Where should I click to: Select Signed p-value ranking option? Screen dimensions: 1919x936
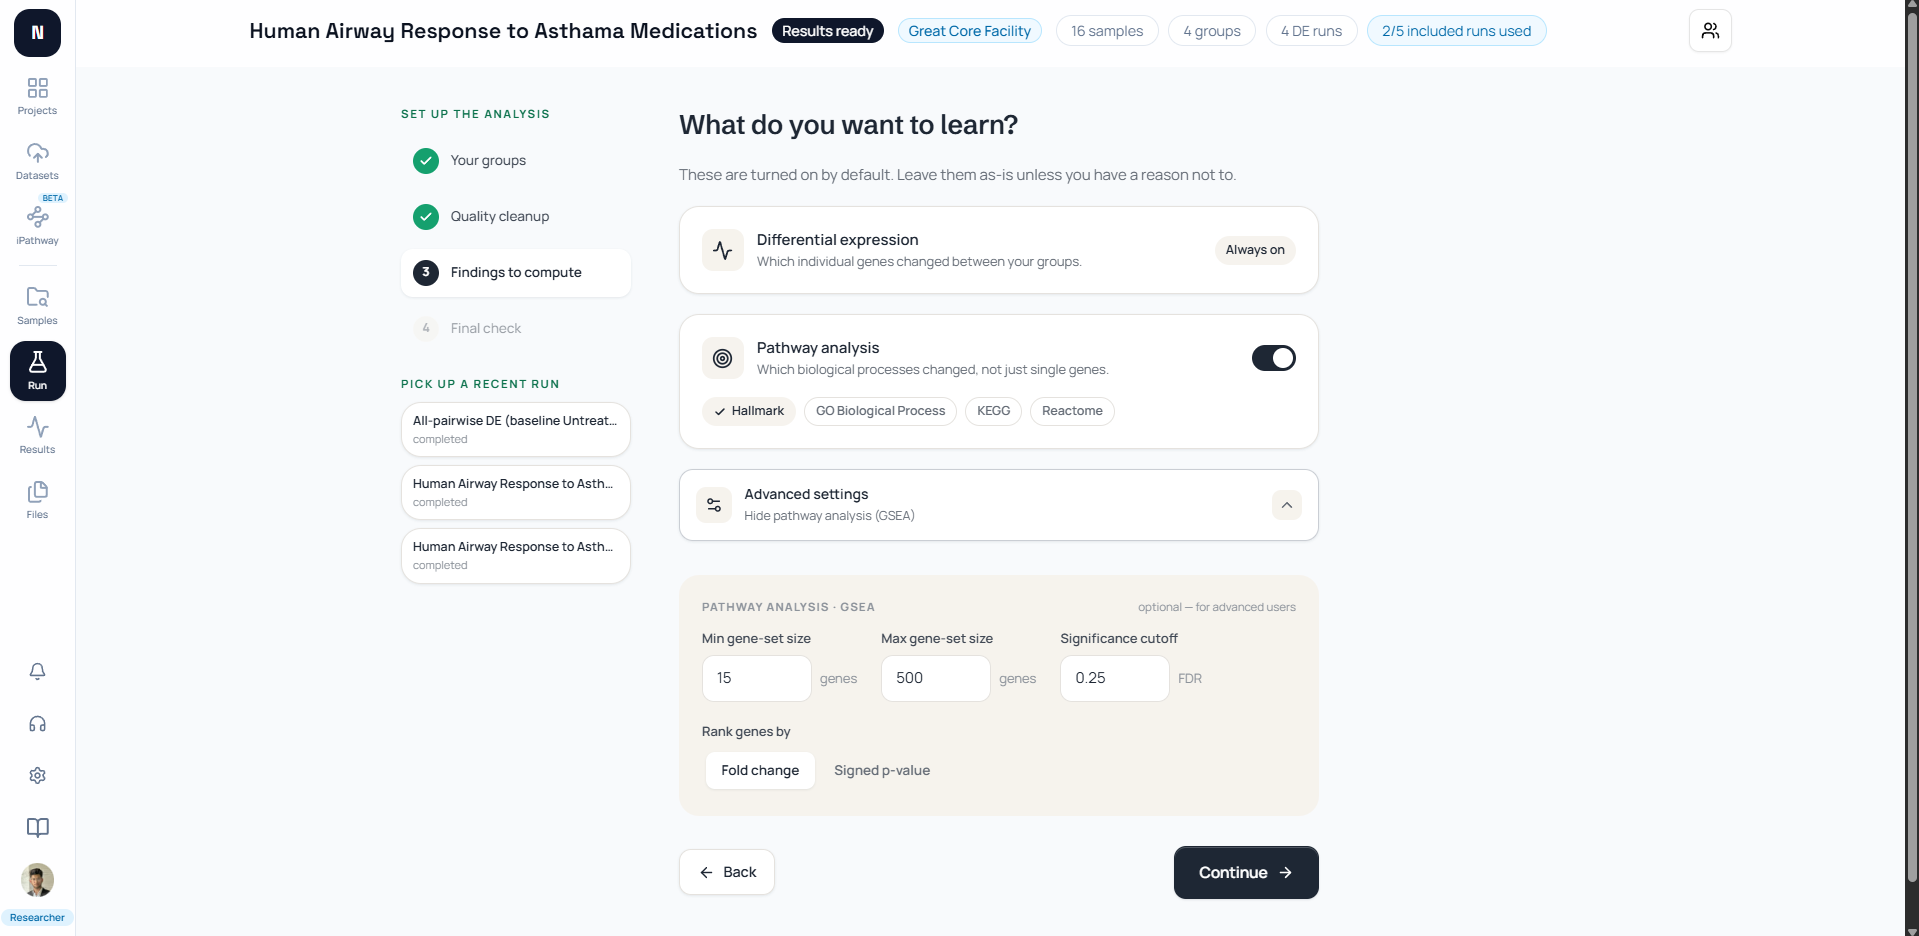tap(882, 770)
